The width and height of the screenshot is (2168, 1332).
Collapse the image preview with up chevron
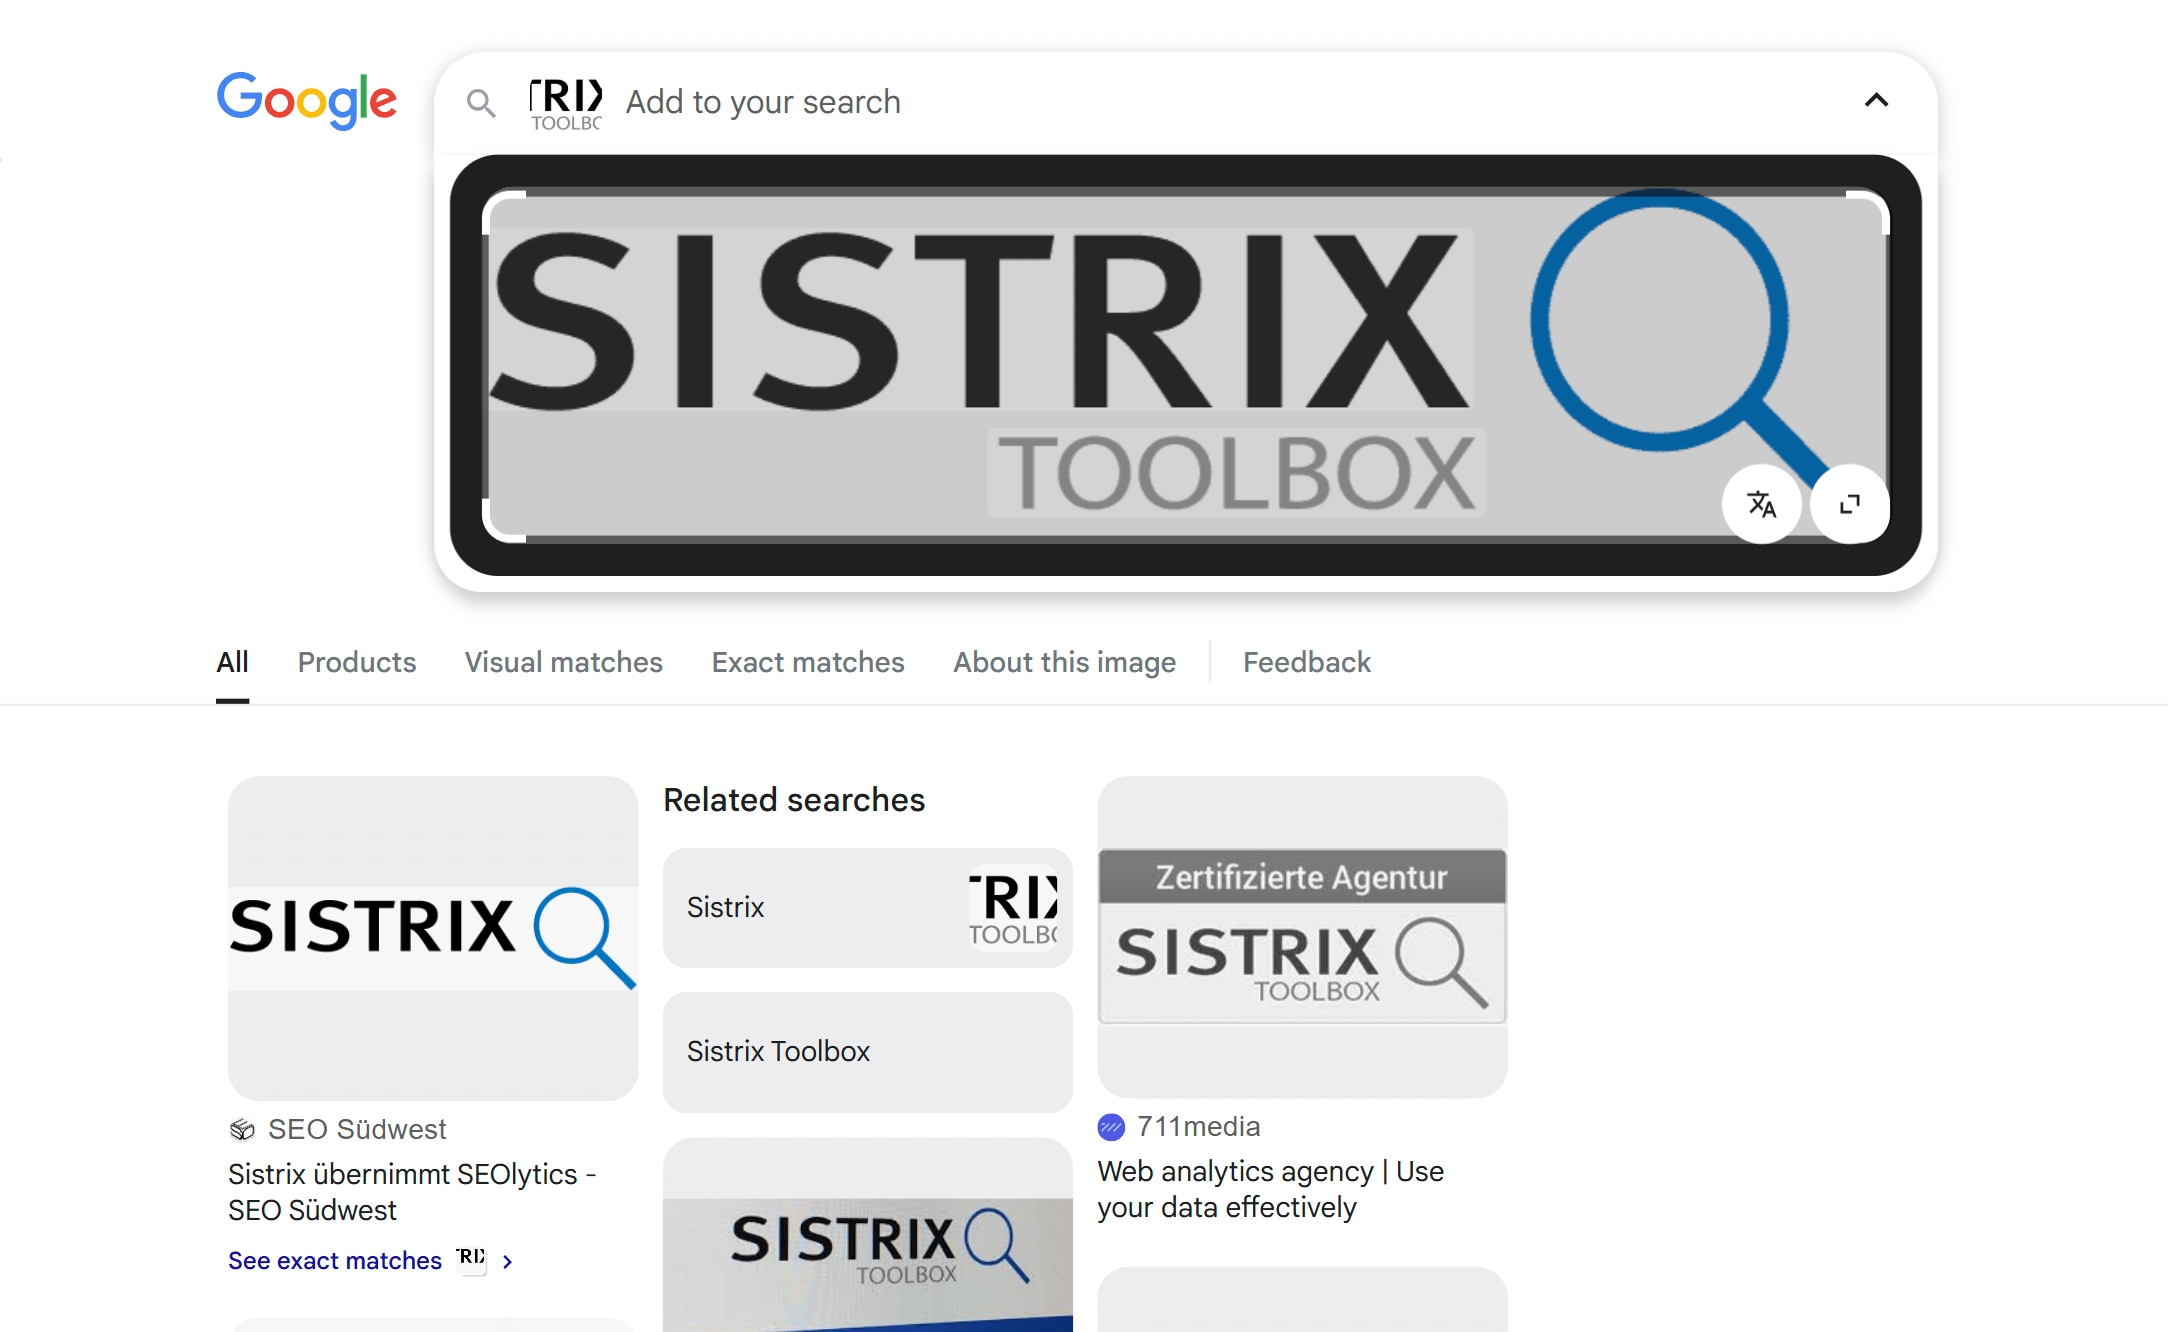1876,100
